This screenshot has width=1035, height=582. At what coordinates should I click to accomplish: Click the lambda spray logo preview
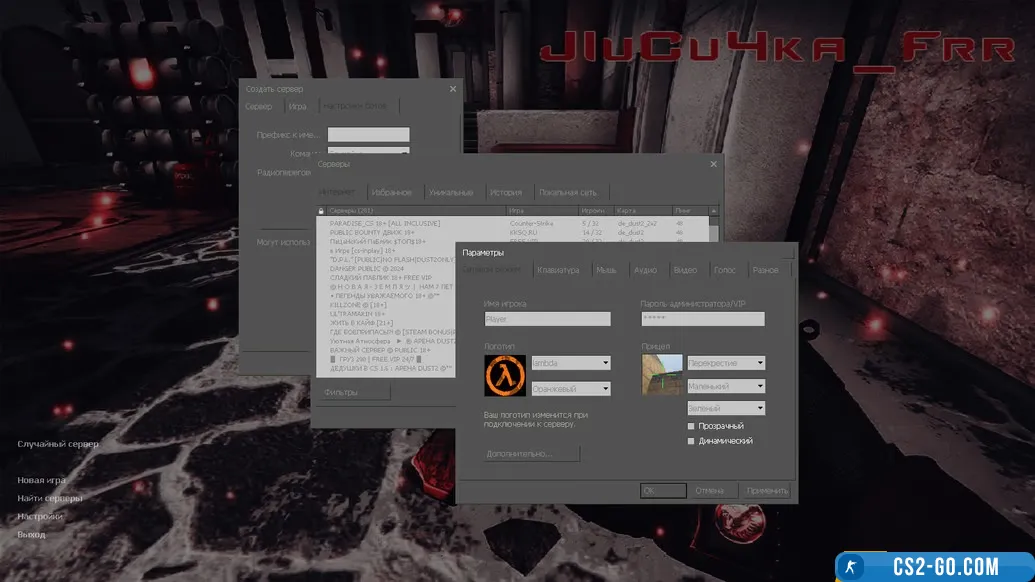[x=505, y=375]
